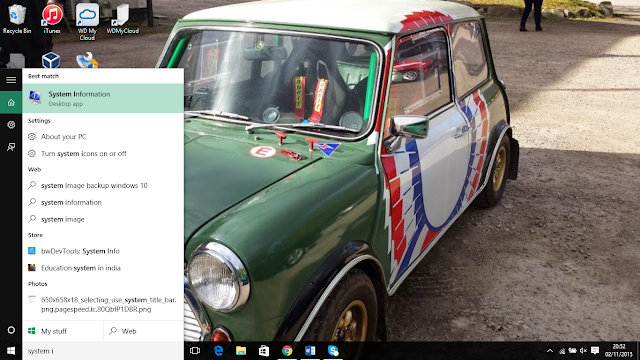Choose the web suggestion system image
This screenshot has width=640, height=360.
click(x=103, y=219)
